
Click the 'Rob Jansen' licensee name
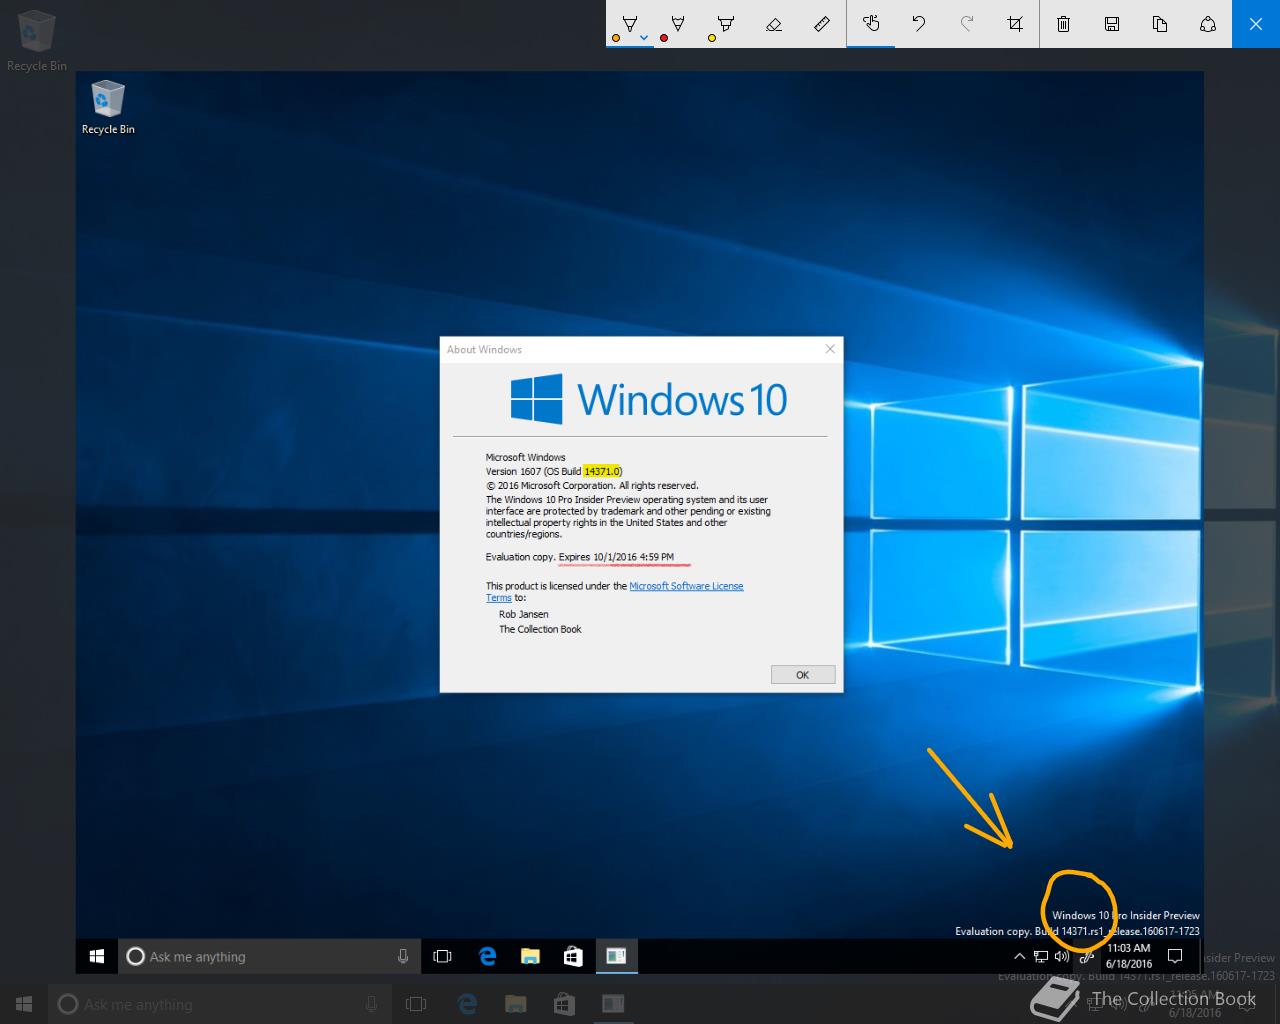pos(524,615)
